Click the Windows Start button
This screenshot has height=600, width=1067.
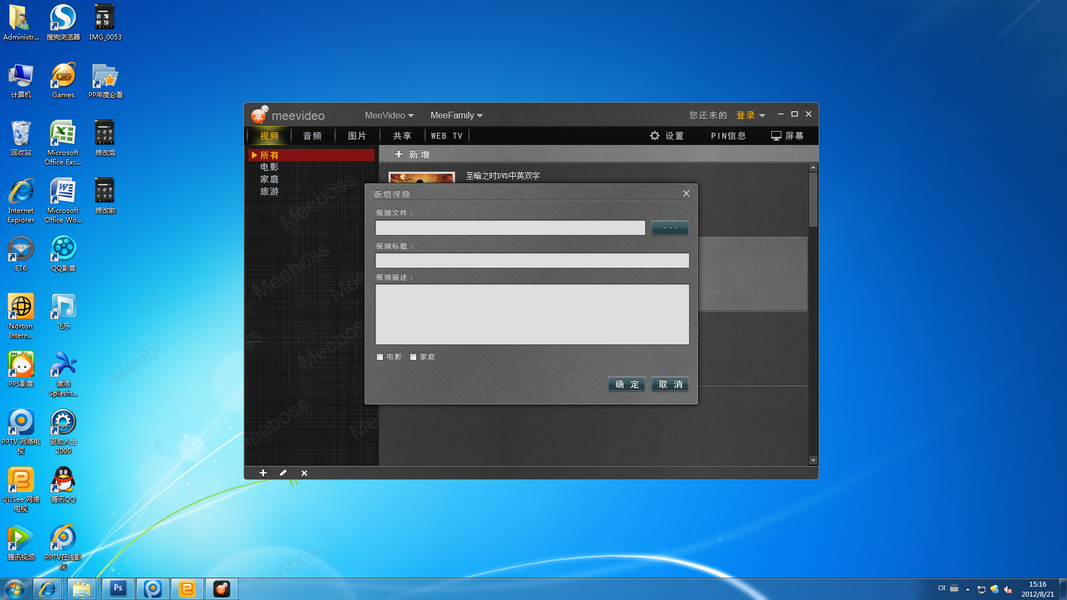14,588
